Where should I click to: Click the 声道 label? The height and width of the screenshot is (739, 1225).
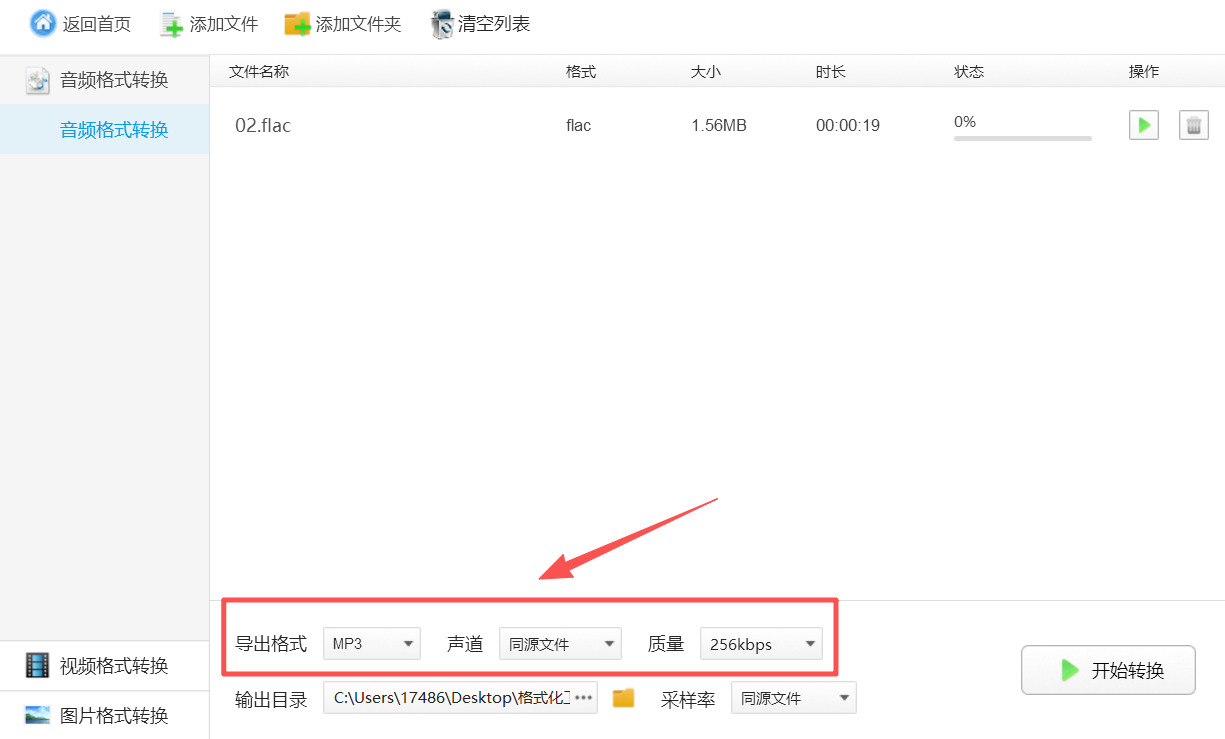coord(465,644)
